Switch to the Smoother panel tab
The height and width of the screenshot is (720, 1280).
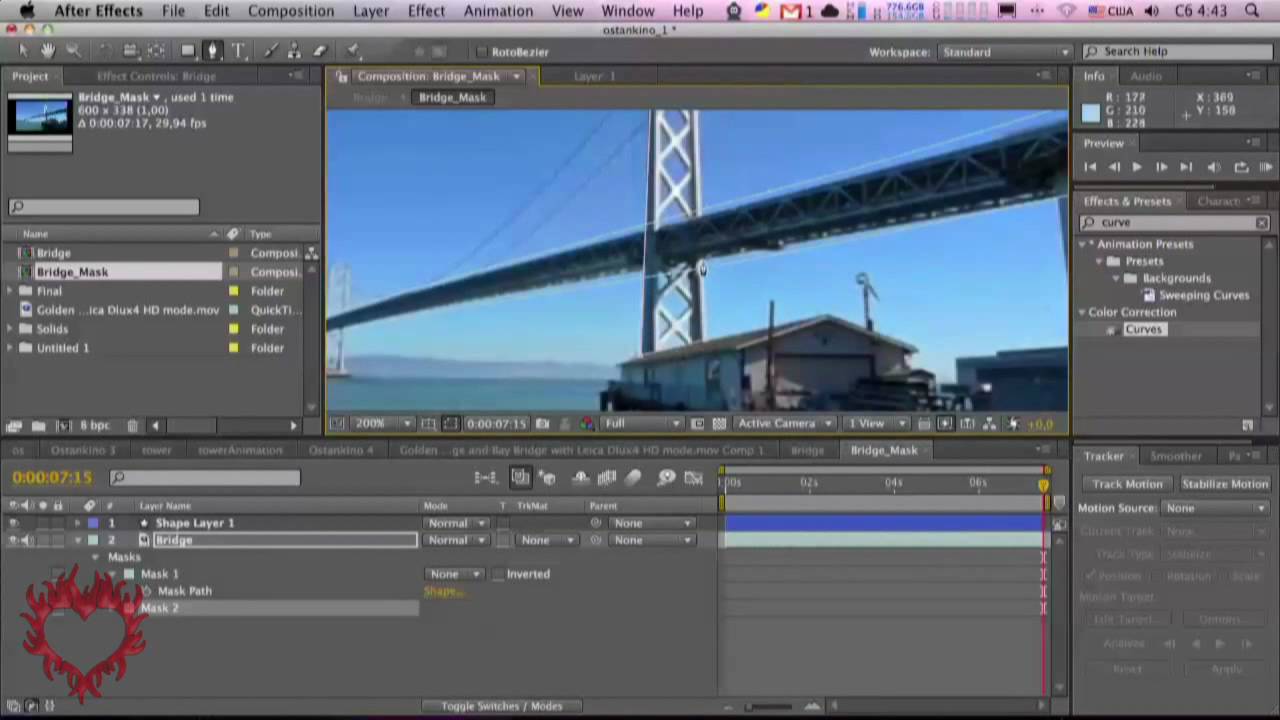pos(1176,456)
